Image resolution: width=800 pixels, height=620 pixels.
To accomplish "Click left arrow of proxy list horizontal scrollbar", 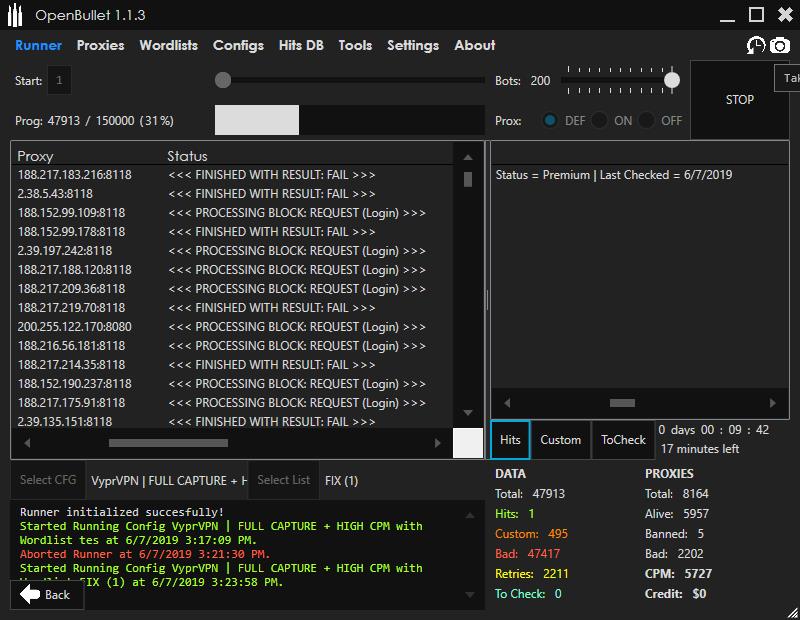I will (x=28, y=443).
